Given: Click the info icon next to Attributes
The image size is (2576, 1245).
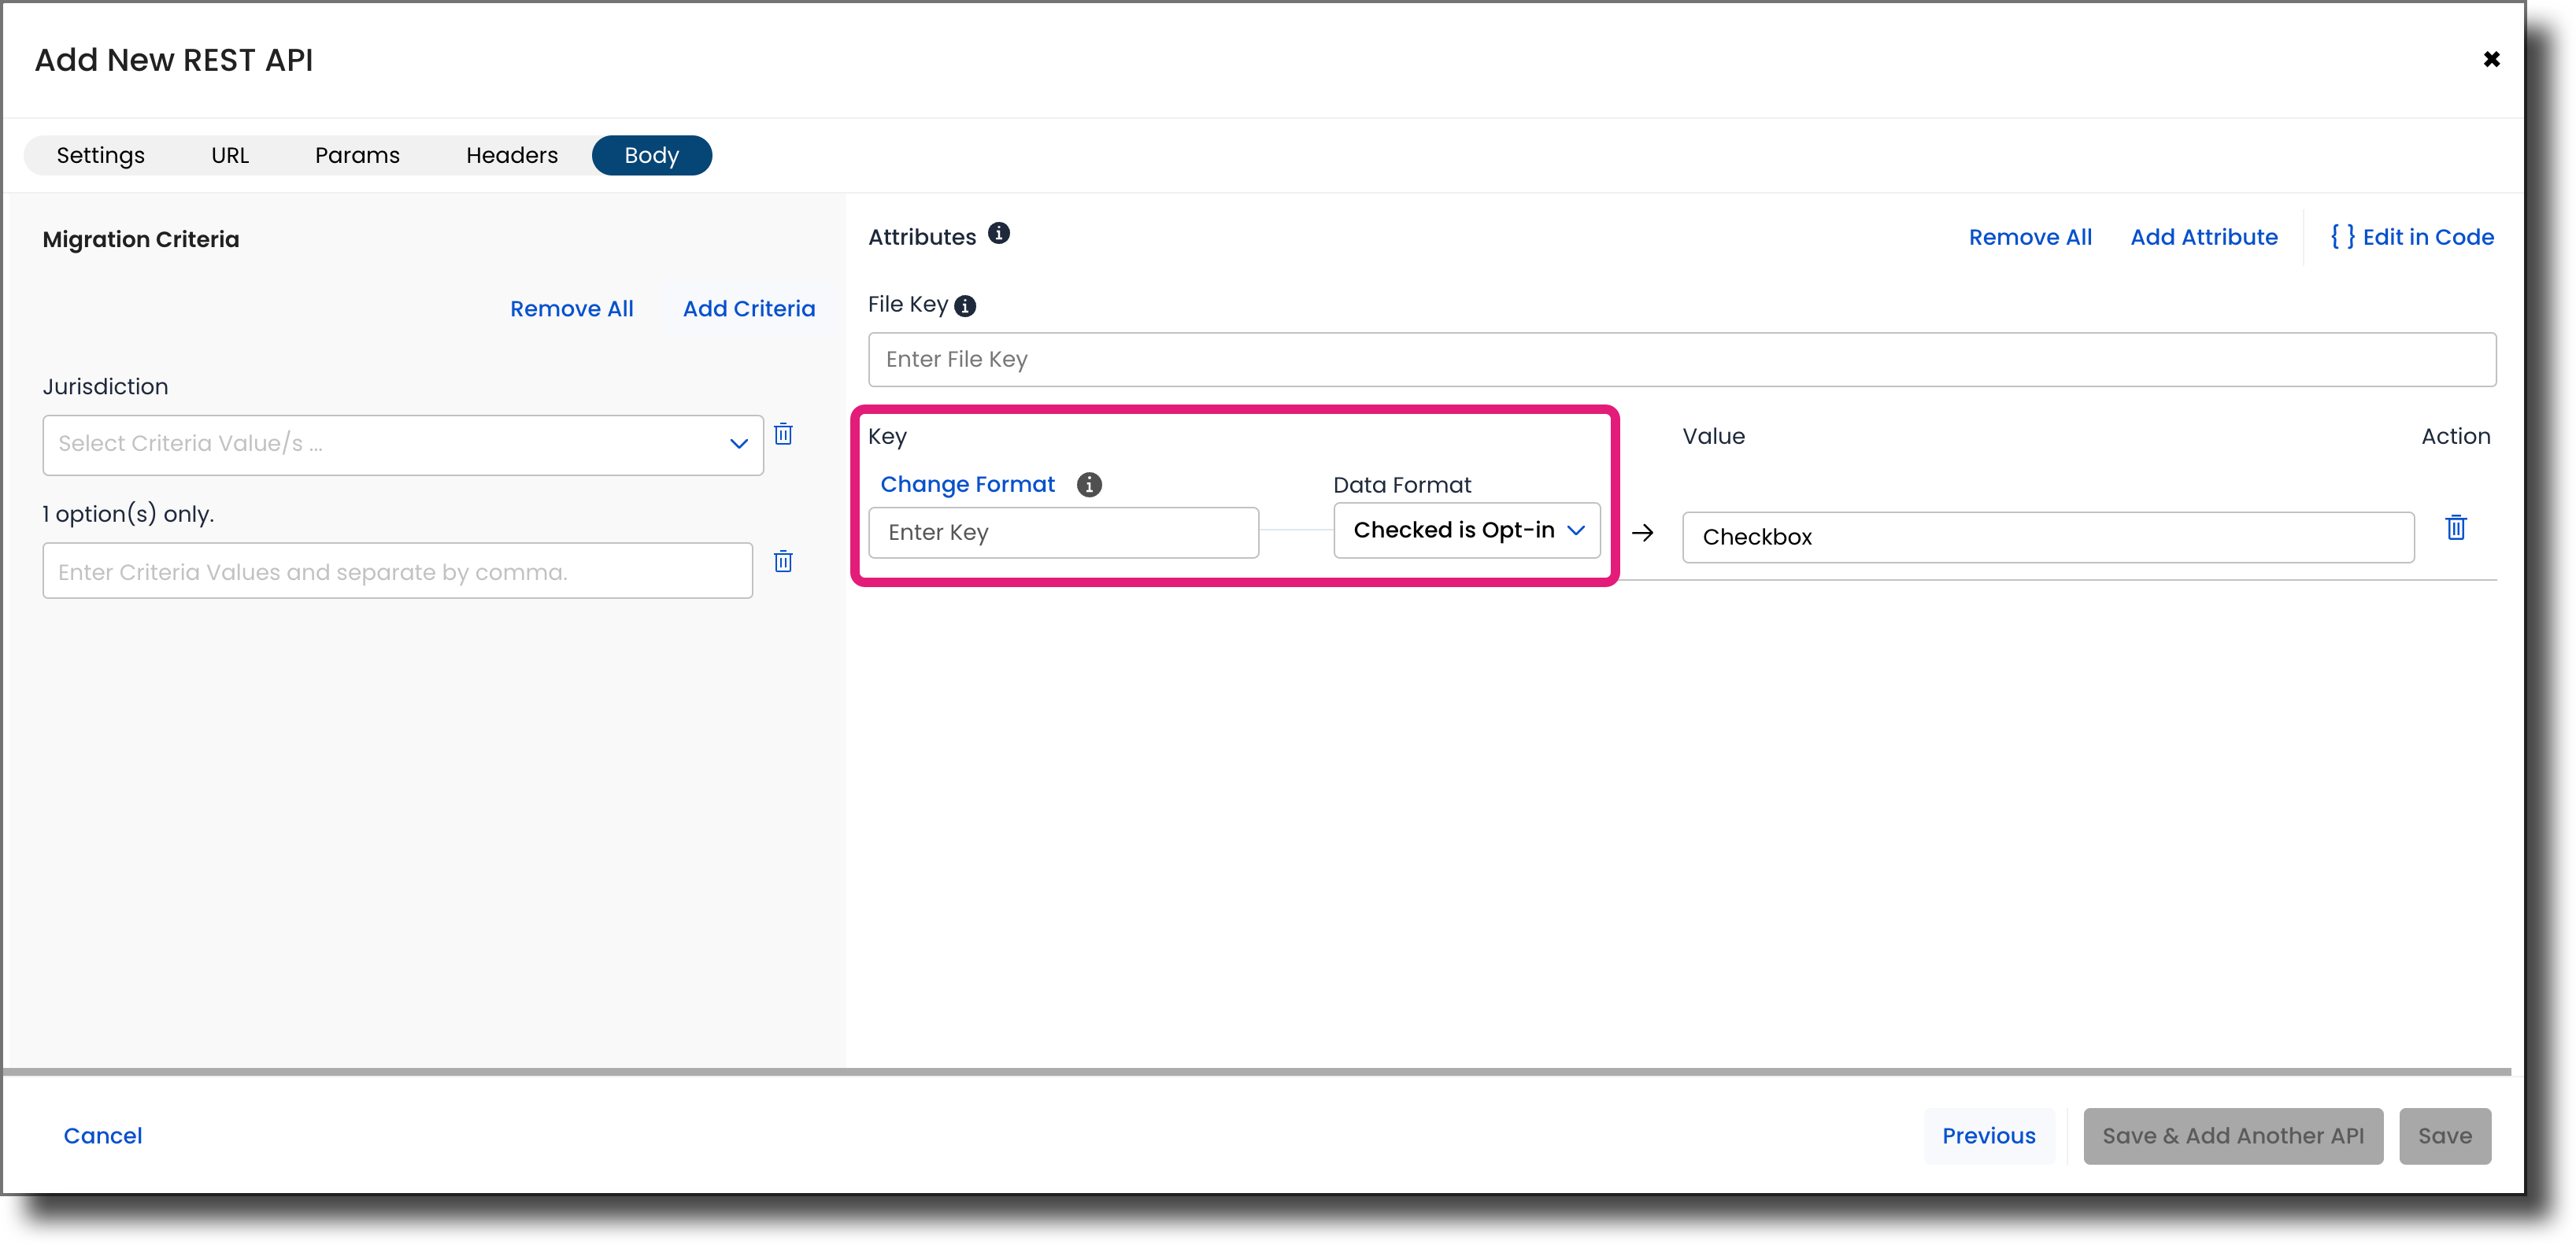Looking at the screenshot, I should pos(998,235).
